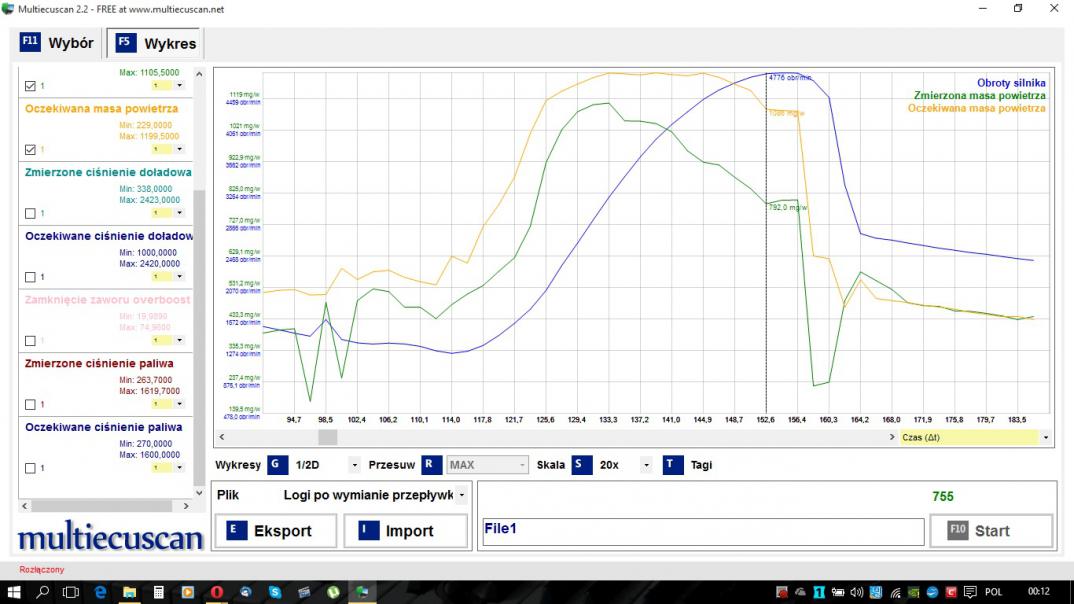Open the Plik log file dropdown
Image resolution: width=1074 pixels, height=604 pixels.
click(x=462, y=494)
